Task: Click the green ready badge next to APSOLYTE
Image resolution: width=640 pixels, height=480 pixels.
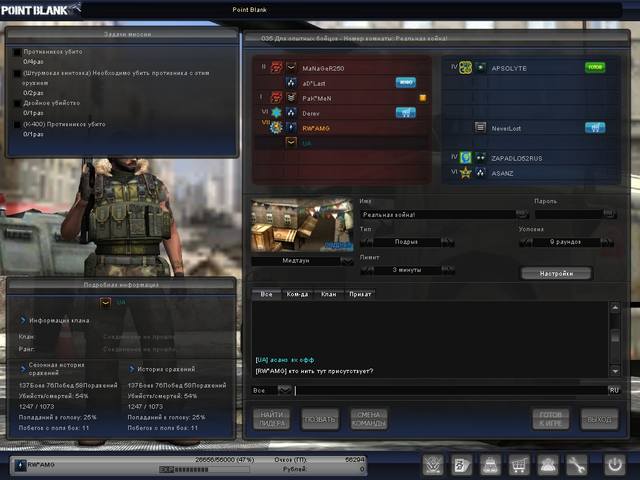Action: 595,67
